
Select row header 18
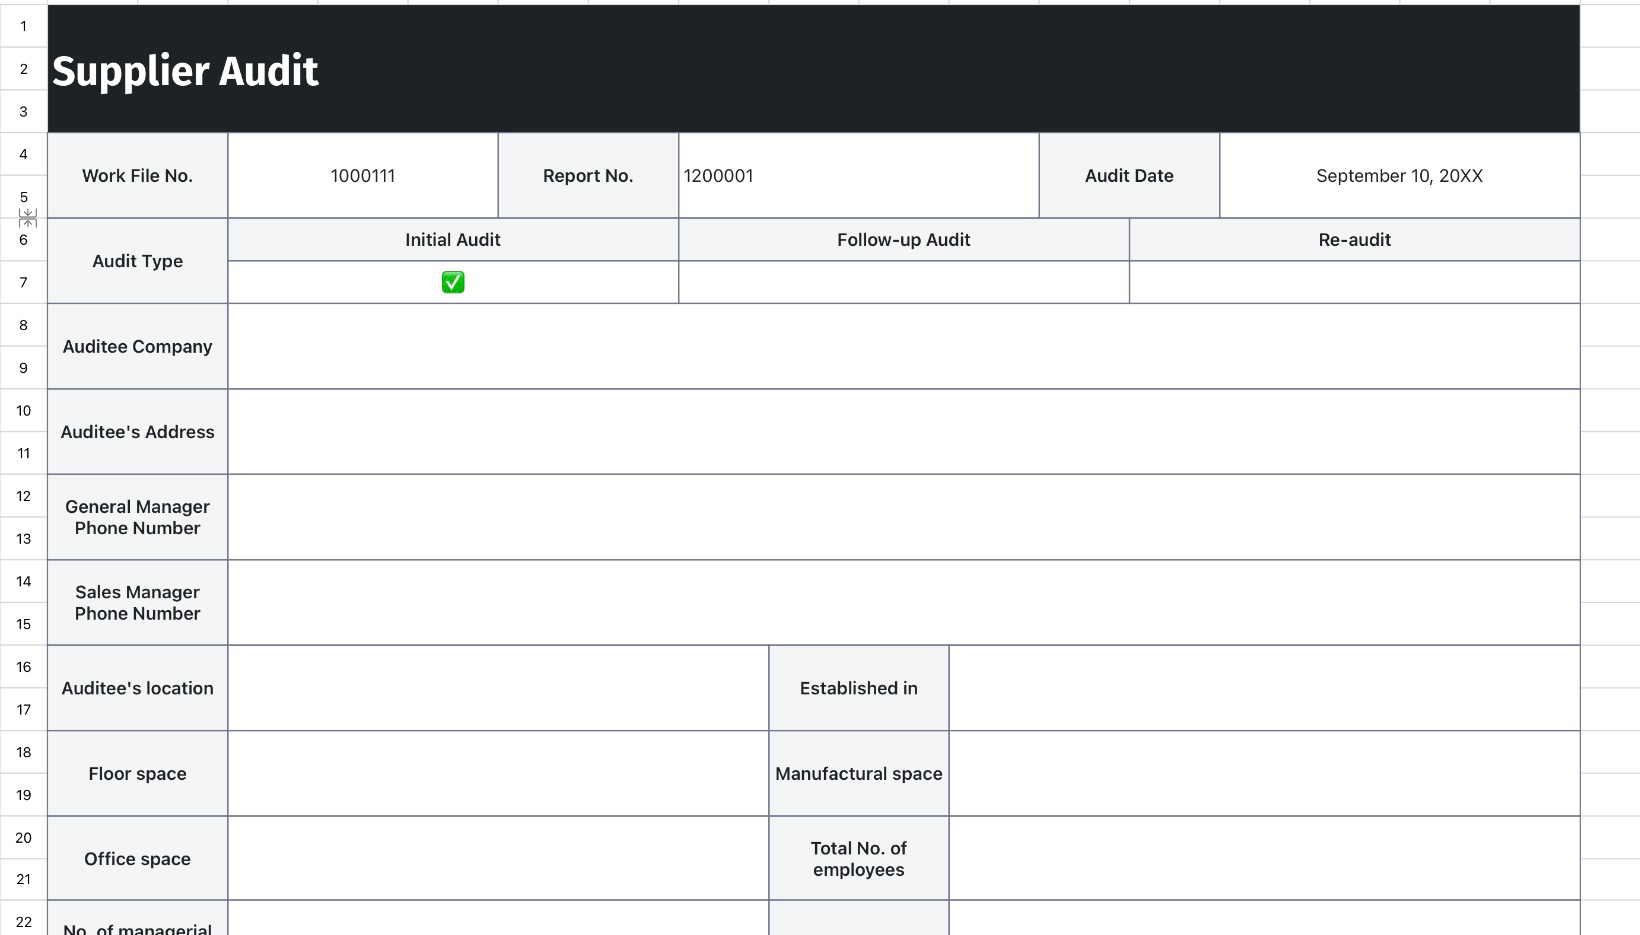[24, 752]
